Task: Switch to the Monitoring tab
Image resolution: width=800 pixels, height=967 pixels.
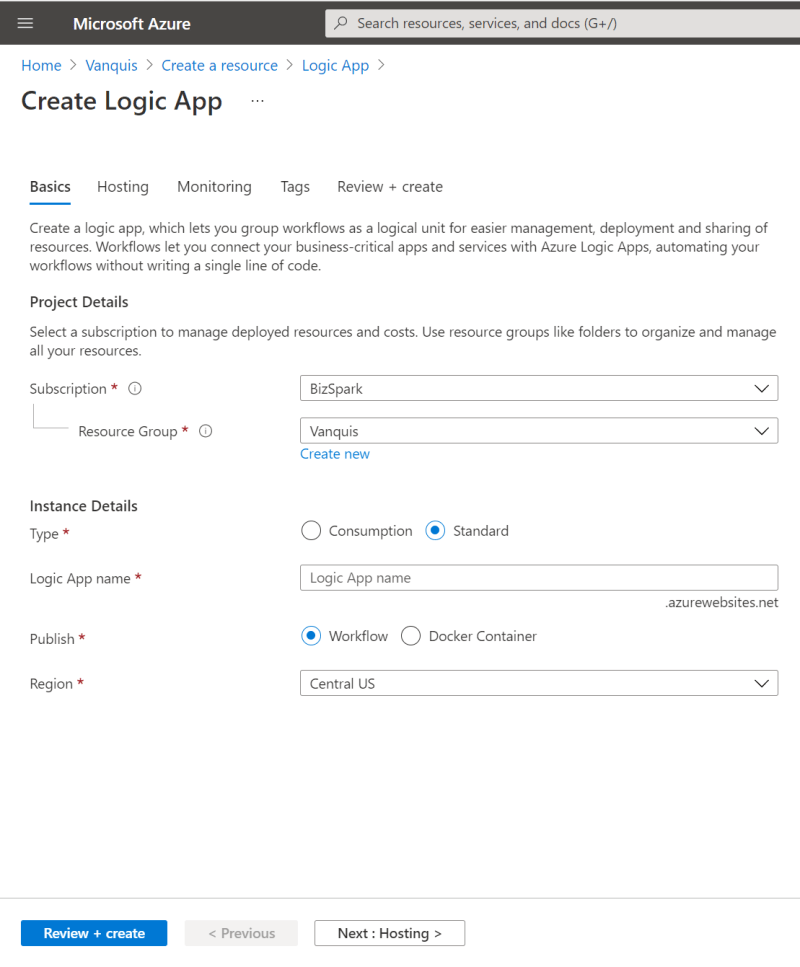Action: pos(214,187)
